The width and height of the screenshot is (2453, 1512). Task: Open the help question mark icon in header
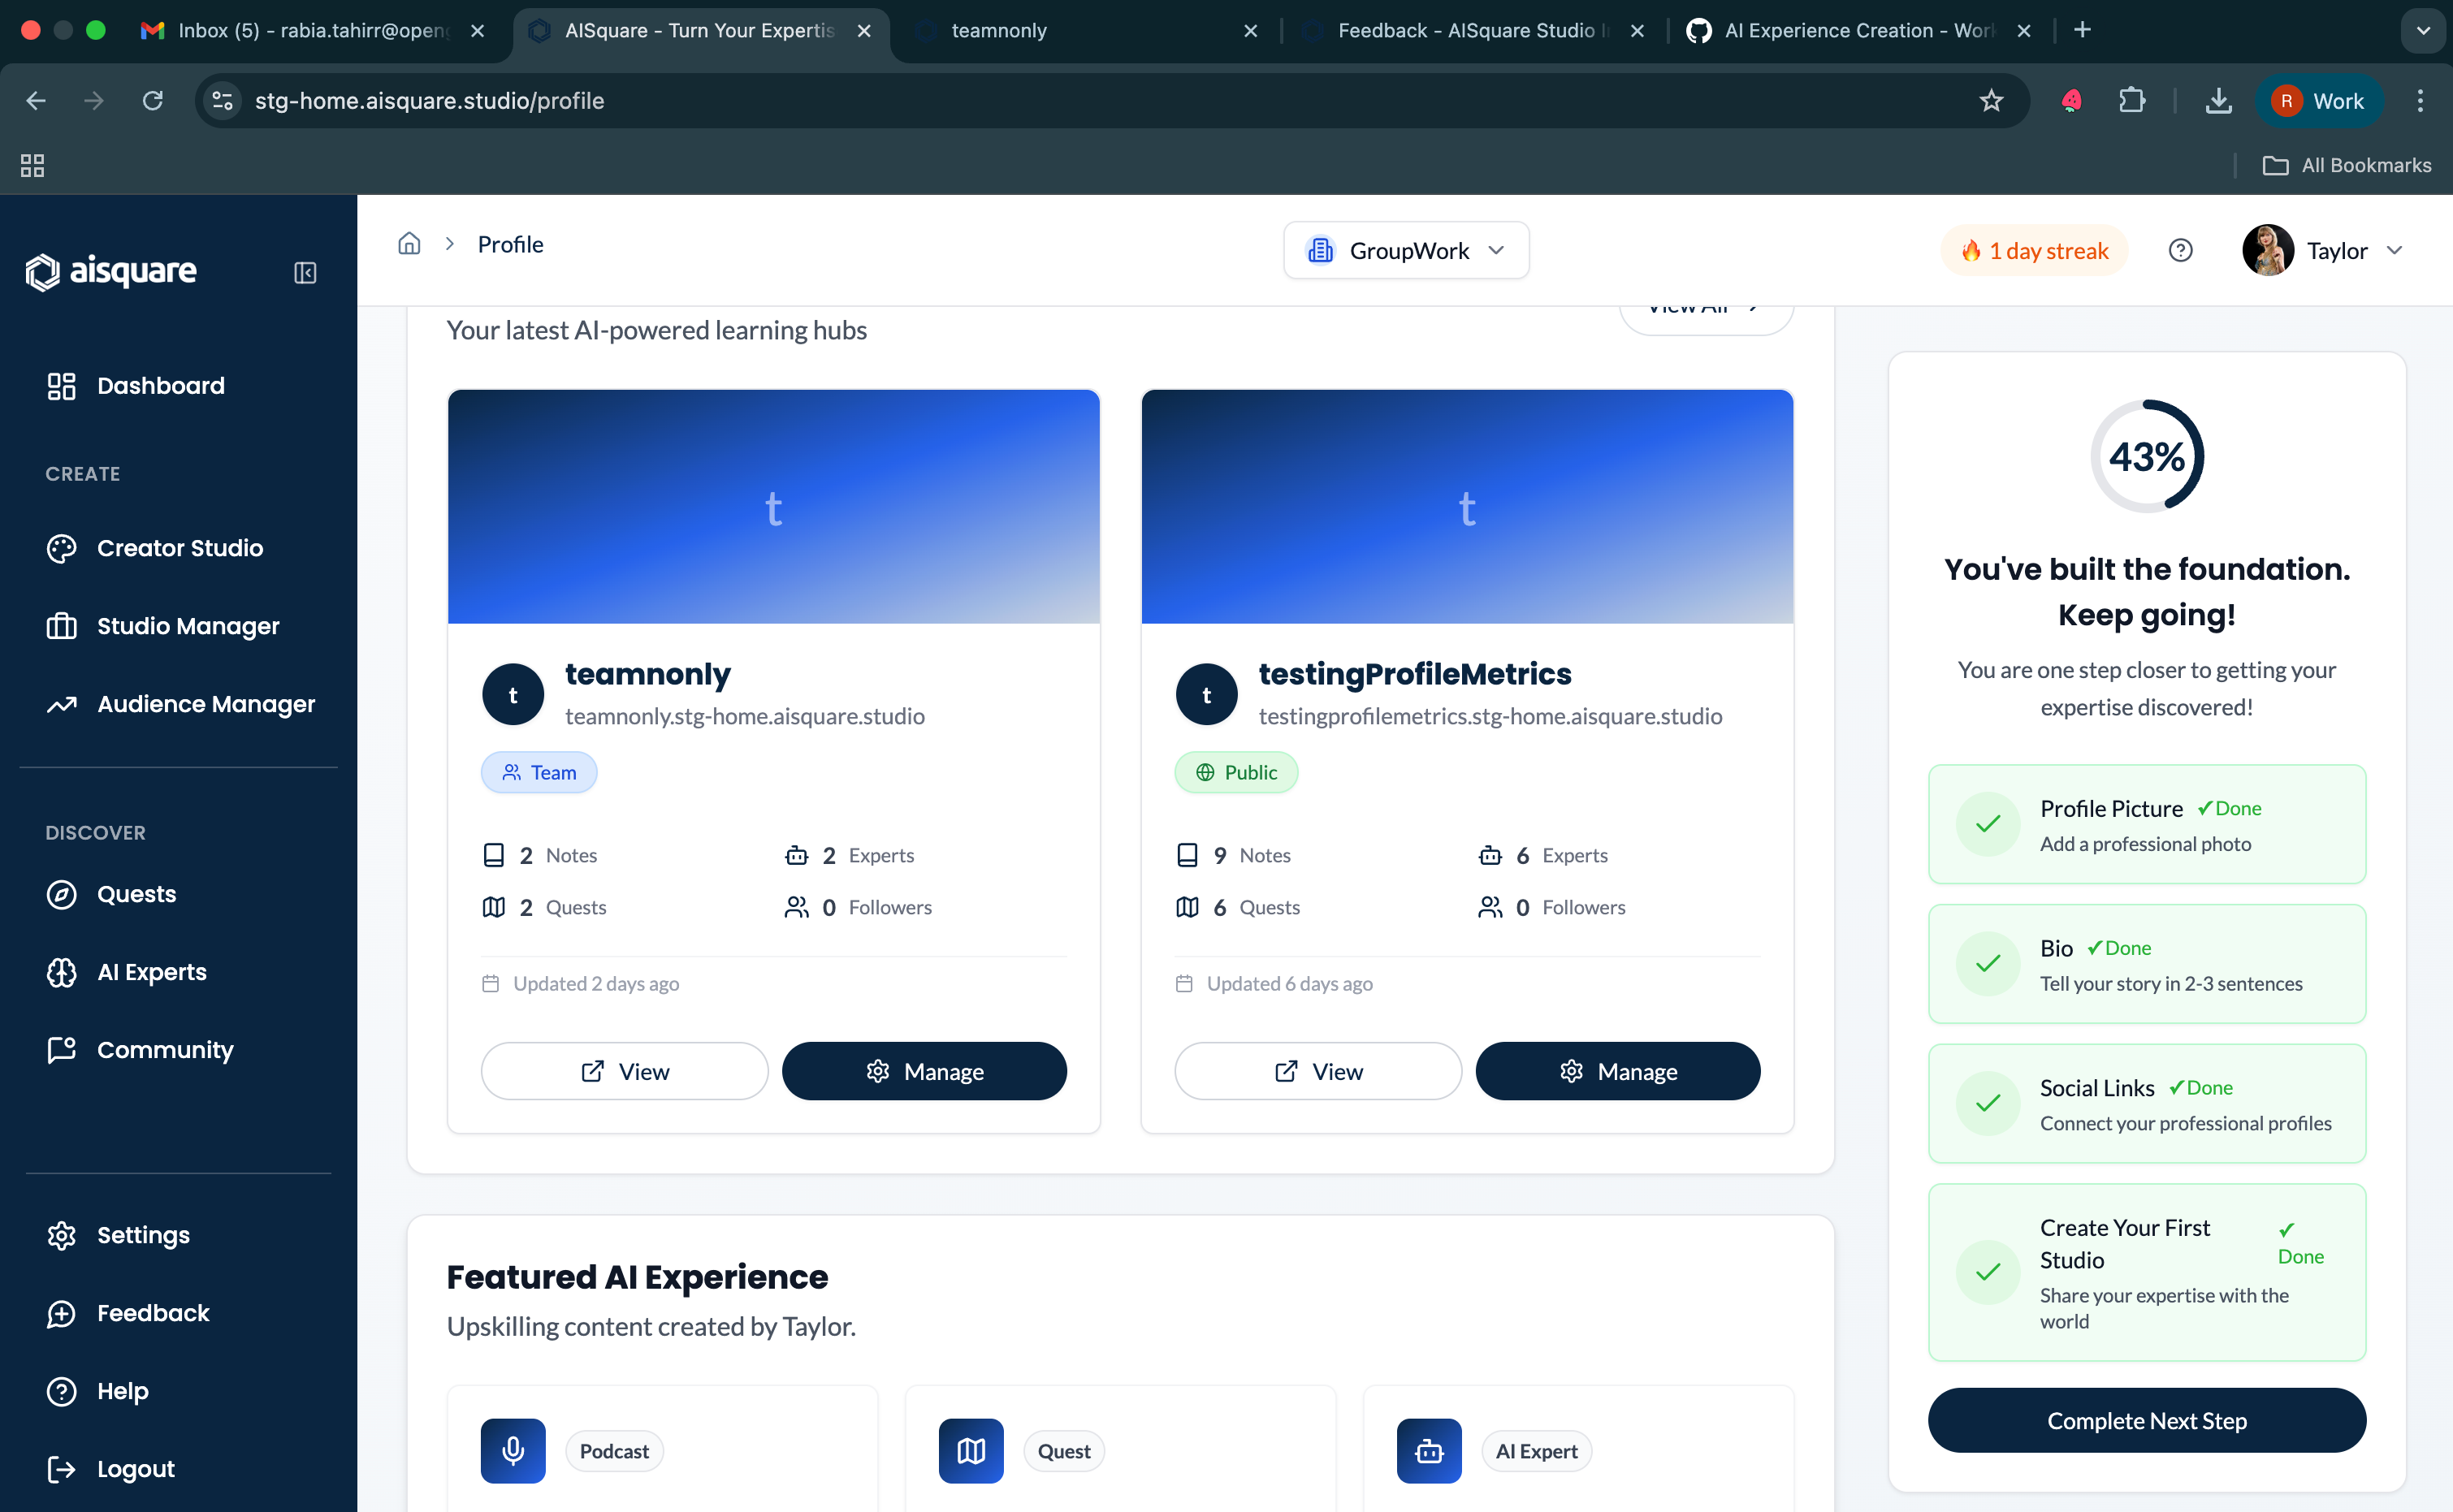(x=2180, y=250)
